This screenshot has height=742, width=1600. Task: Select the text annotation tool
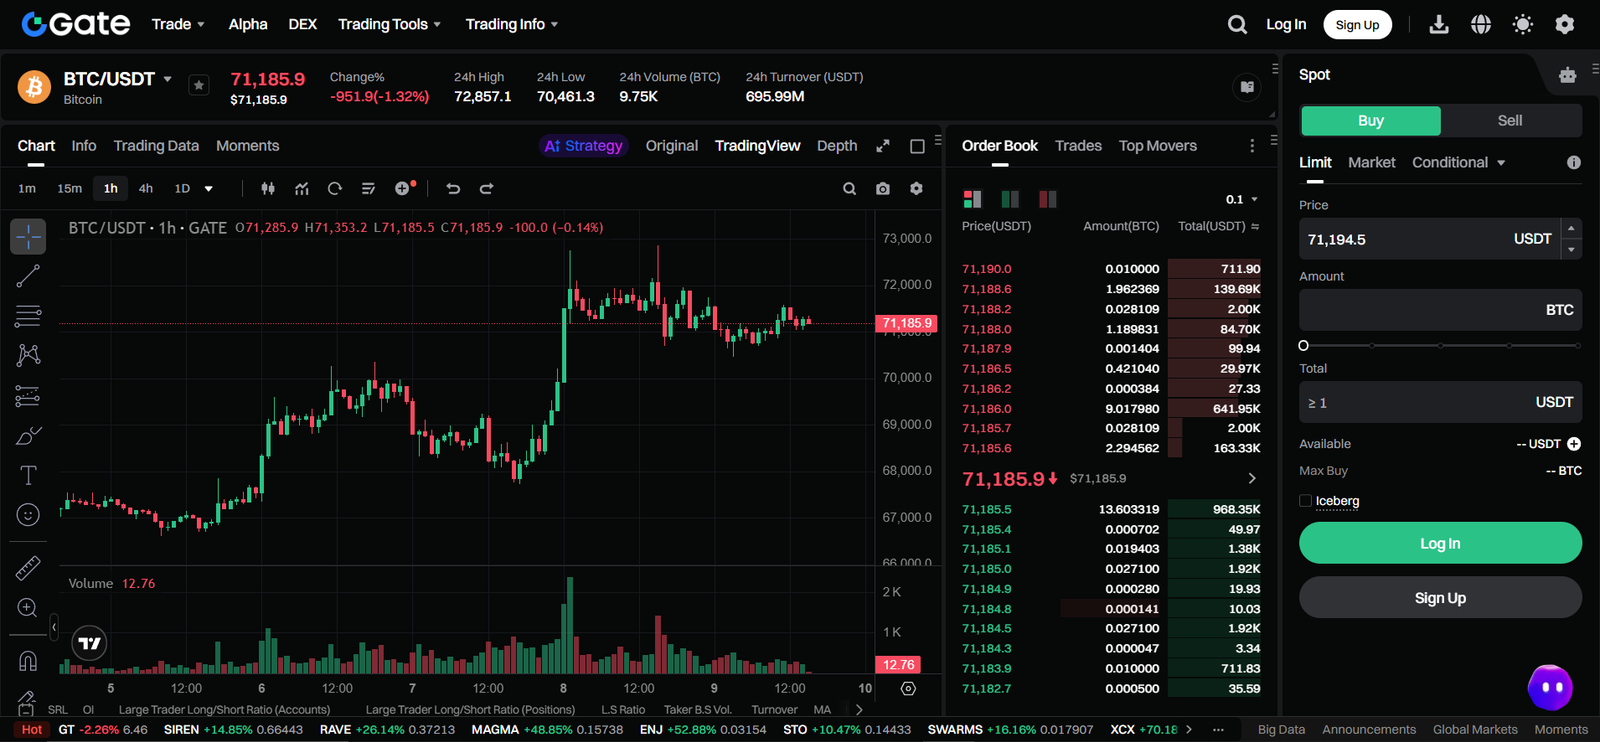click(28, 475)
